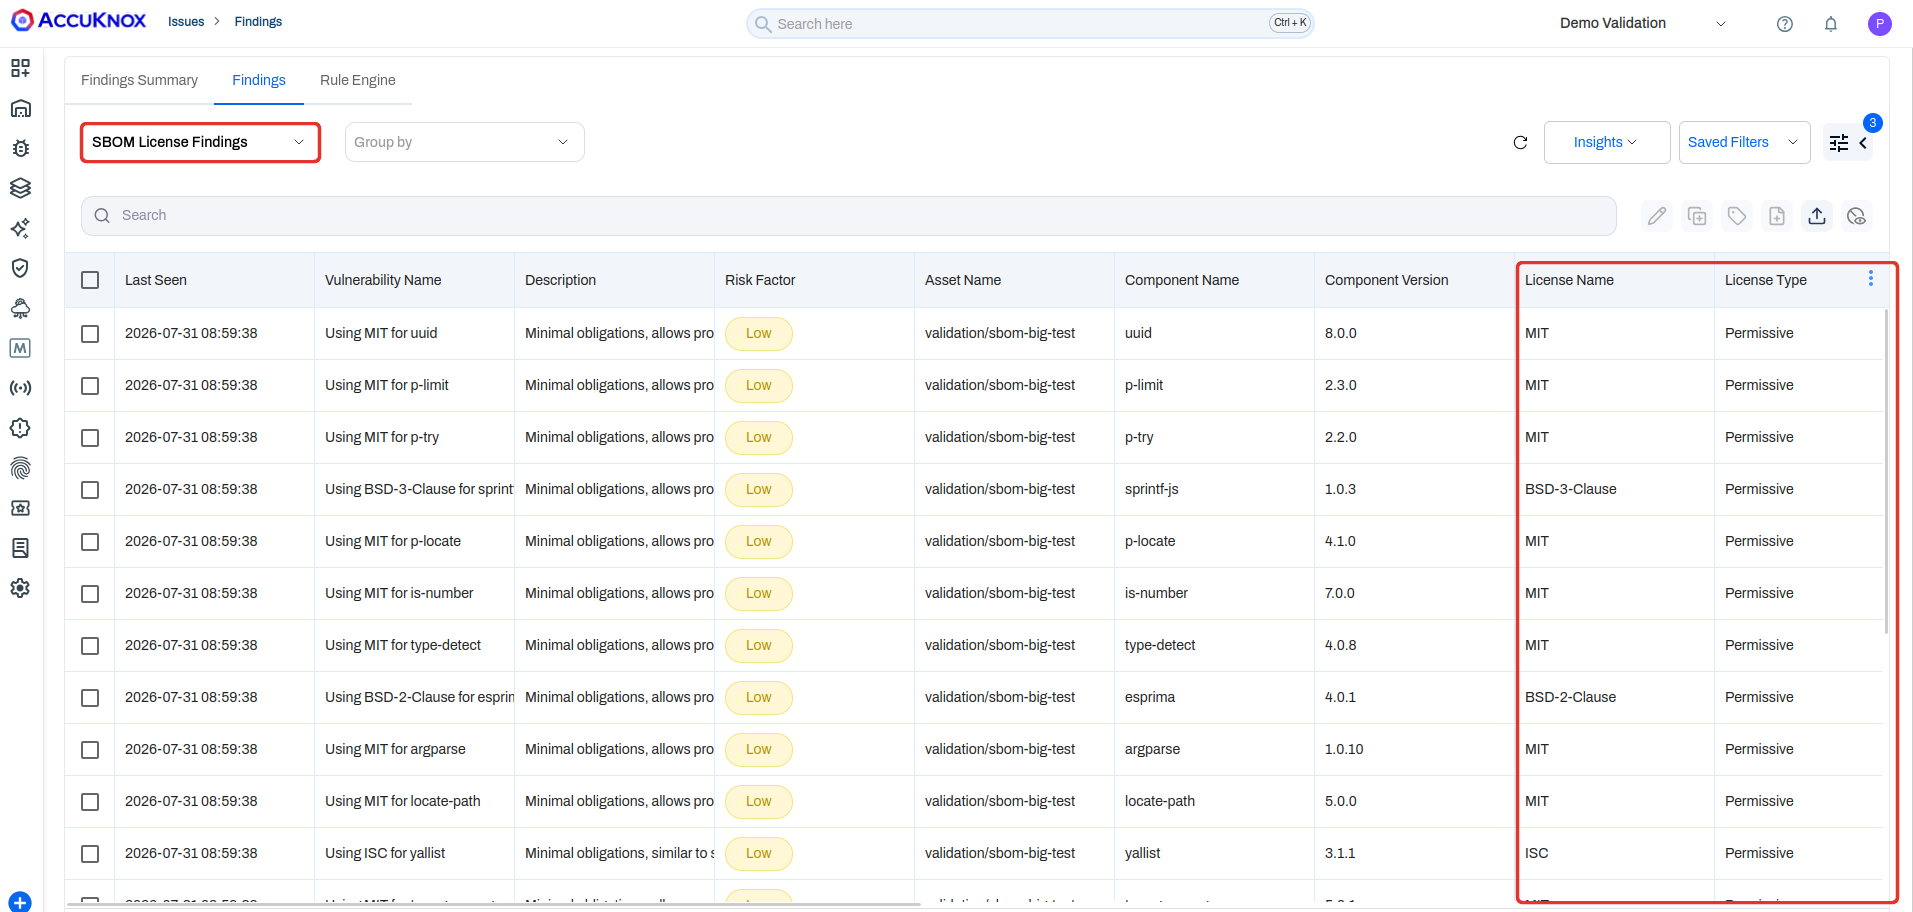Open the shield compliance icon in sidebar
This screenshot has height=912, width=1913.
20,268
